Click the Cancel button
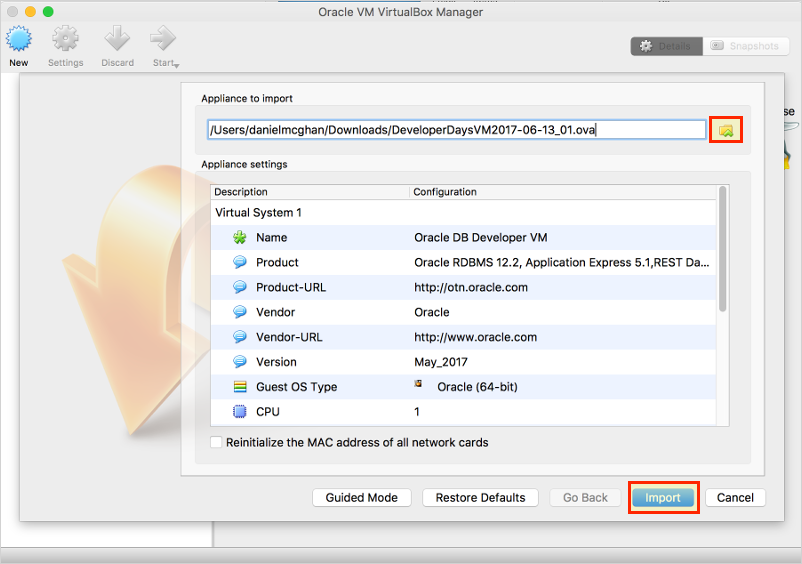Screen dimensions: 802x564 pos(735,497)
